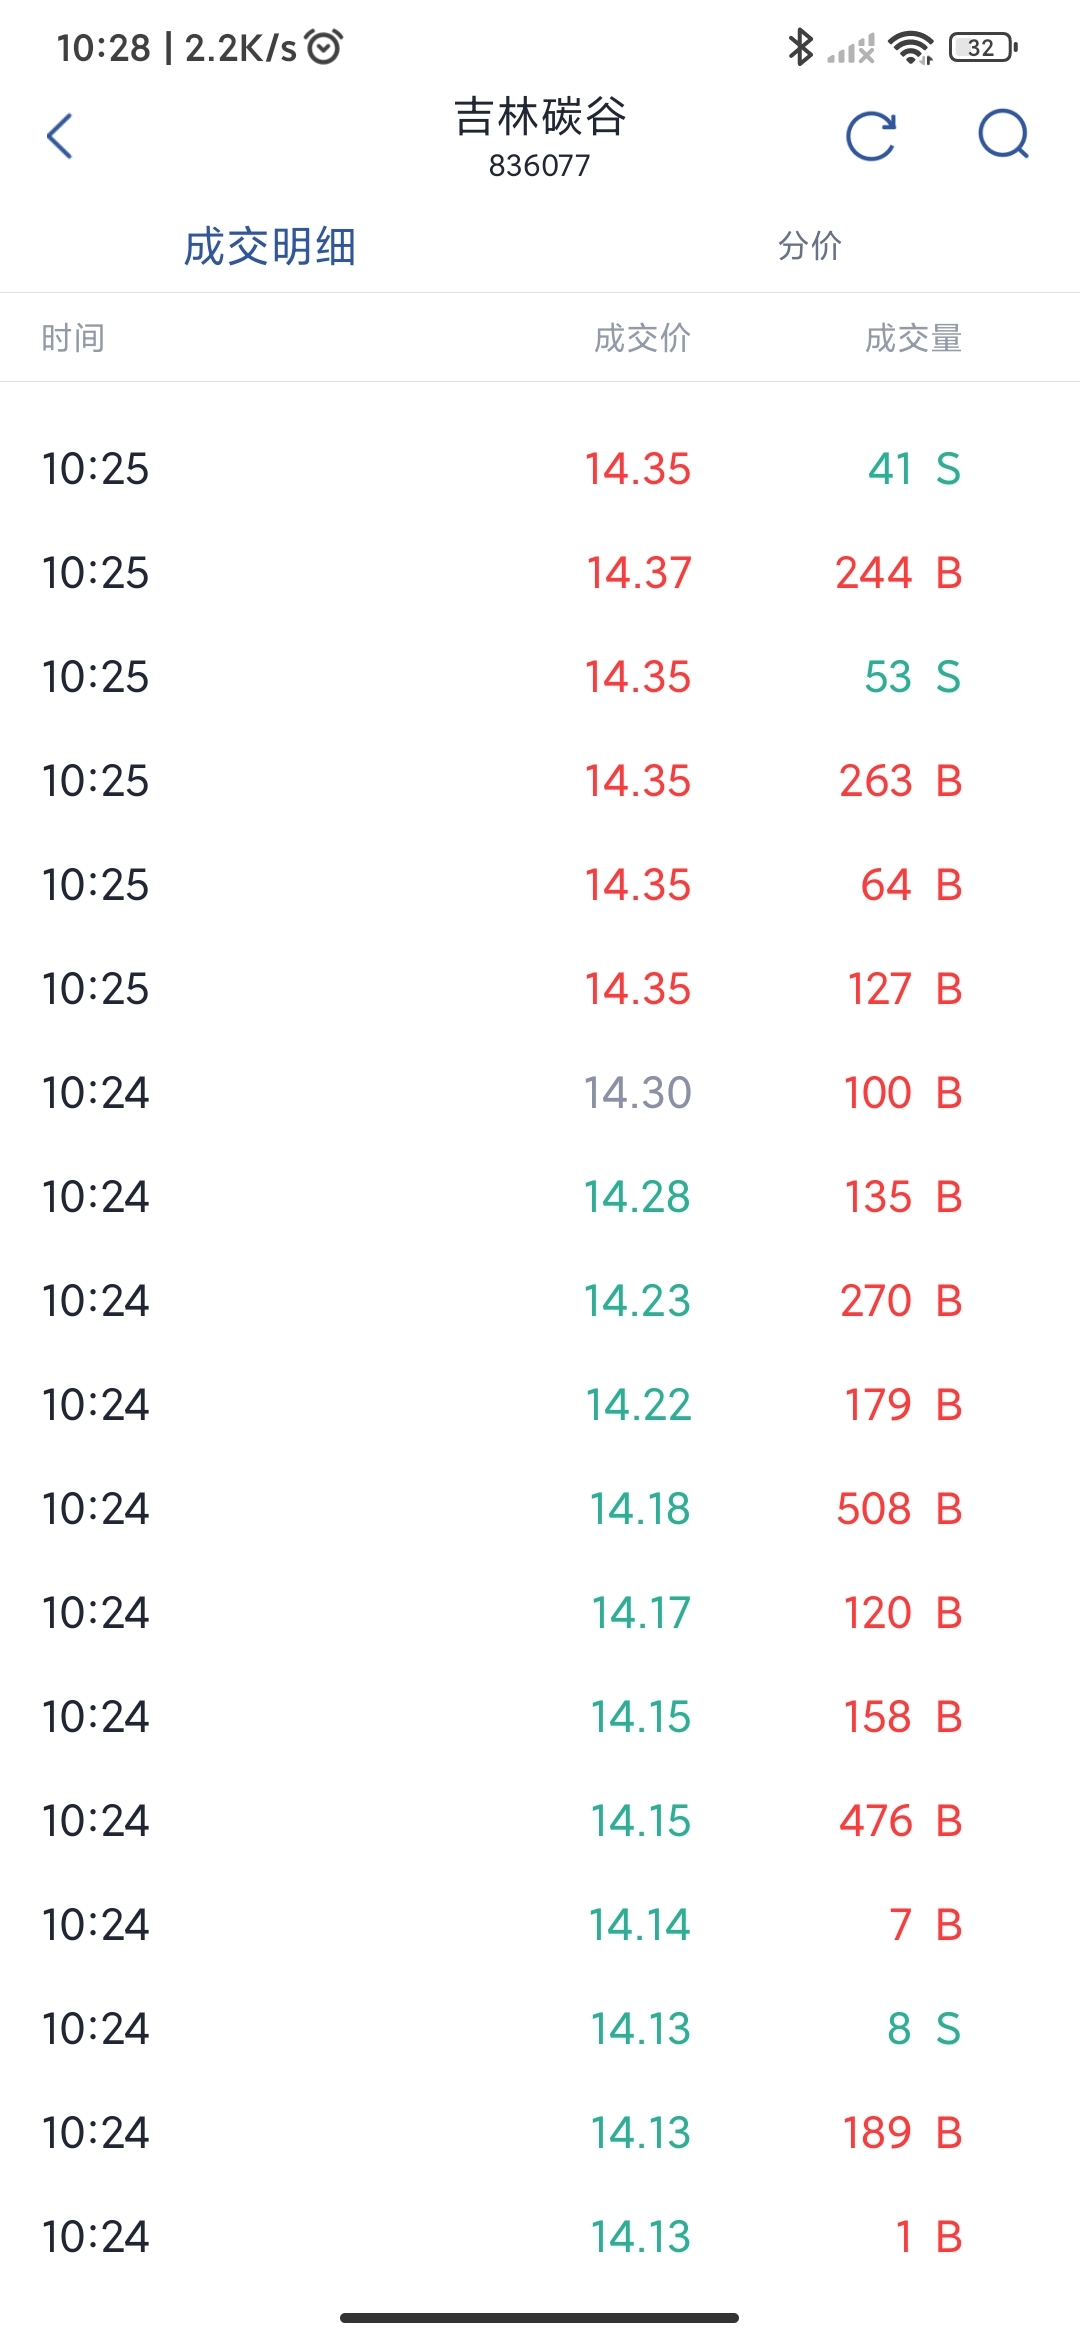Tap the 成交价 column header
1080x2340 pixels.
[x=642, y=338]
